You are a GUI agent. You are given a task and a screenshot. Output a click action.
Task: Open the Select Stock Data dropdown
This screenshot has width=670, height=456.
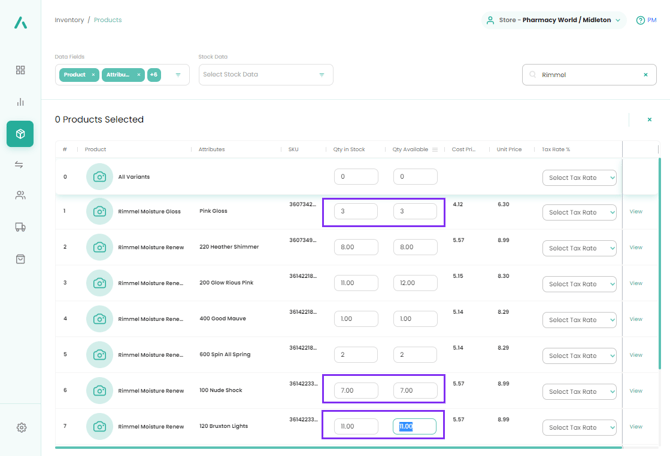pyautogui.click(x=265, y=75)
